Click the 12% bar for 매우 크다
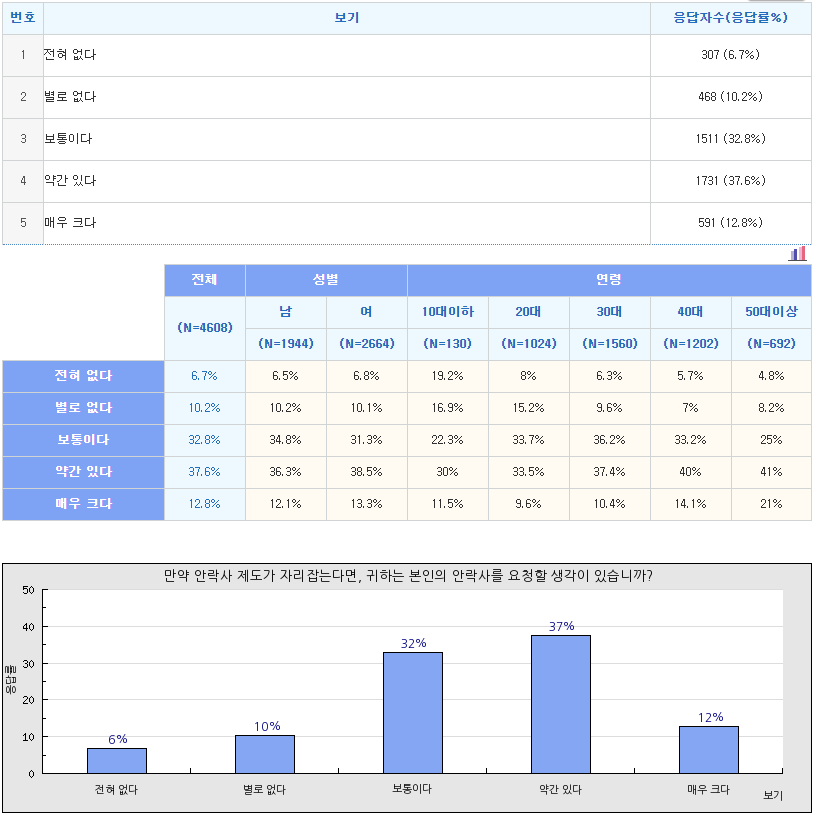Viewport: 818px width, 817px height. click(x=709, y=750)
